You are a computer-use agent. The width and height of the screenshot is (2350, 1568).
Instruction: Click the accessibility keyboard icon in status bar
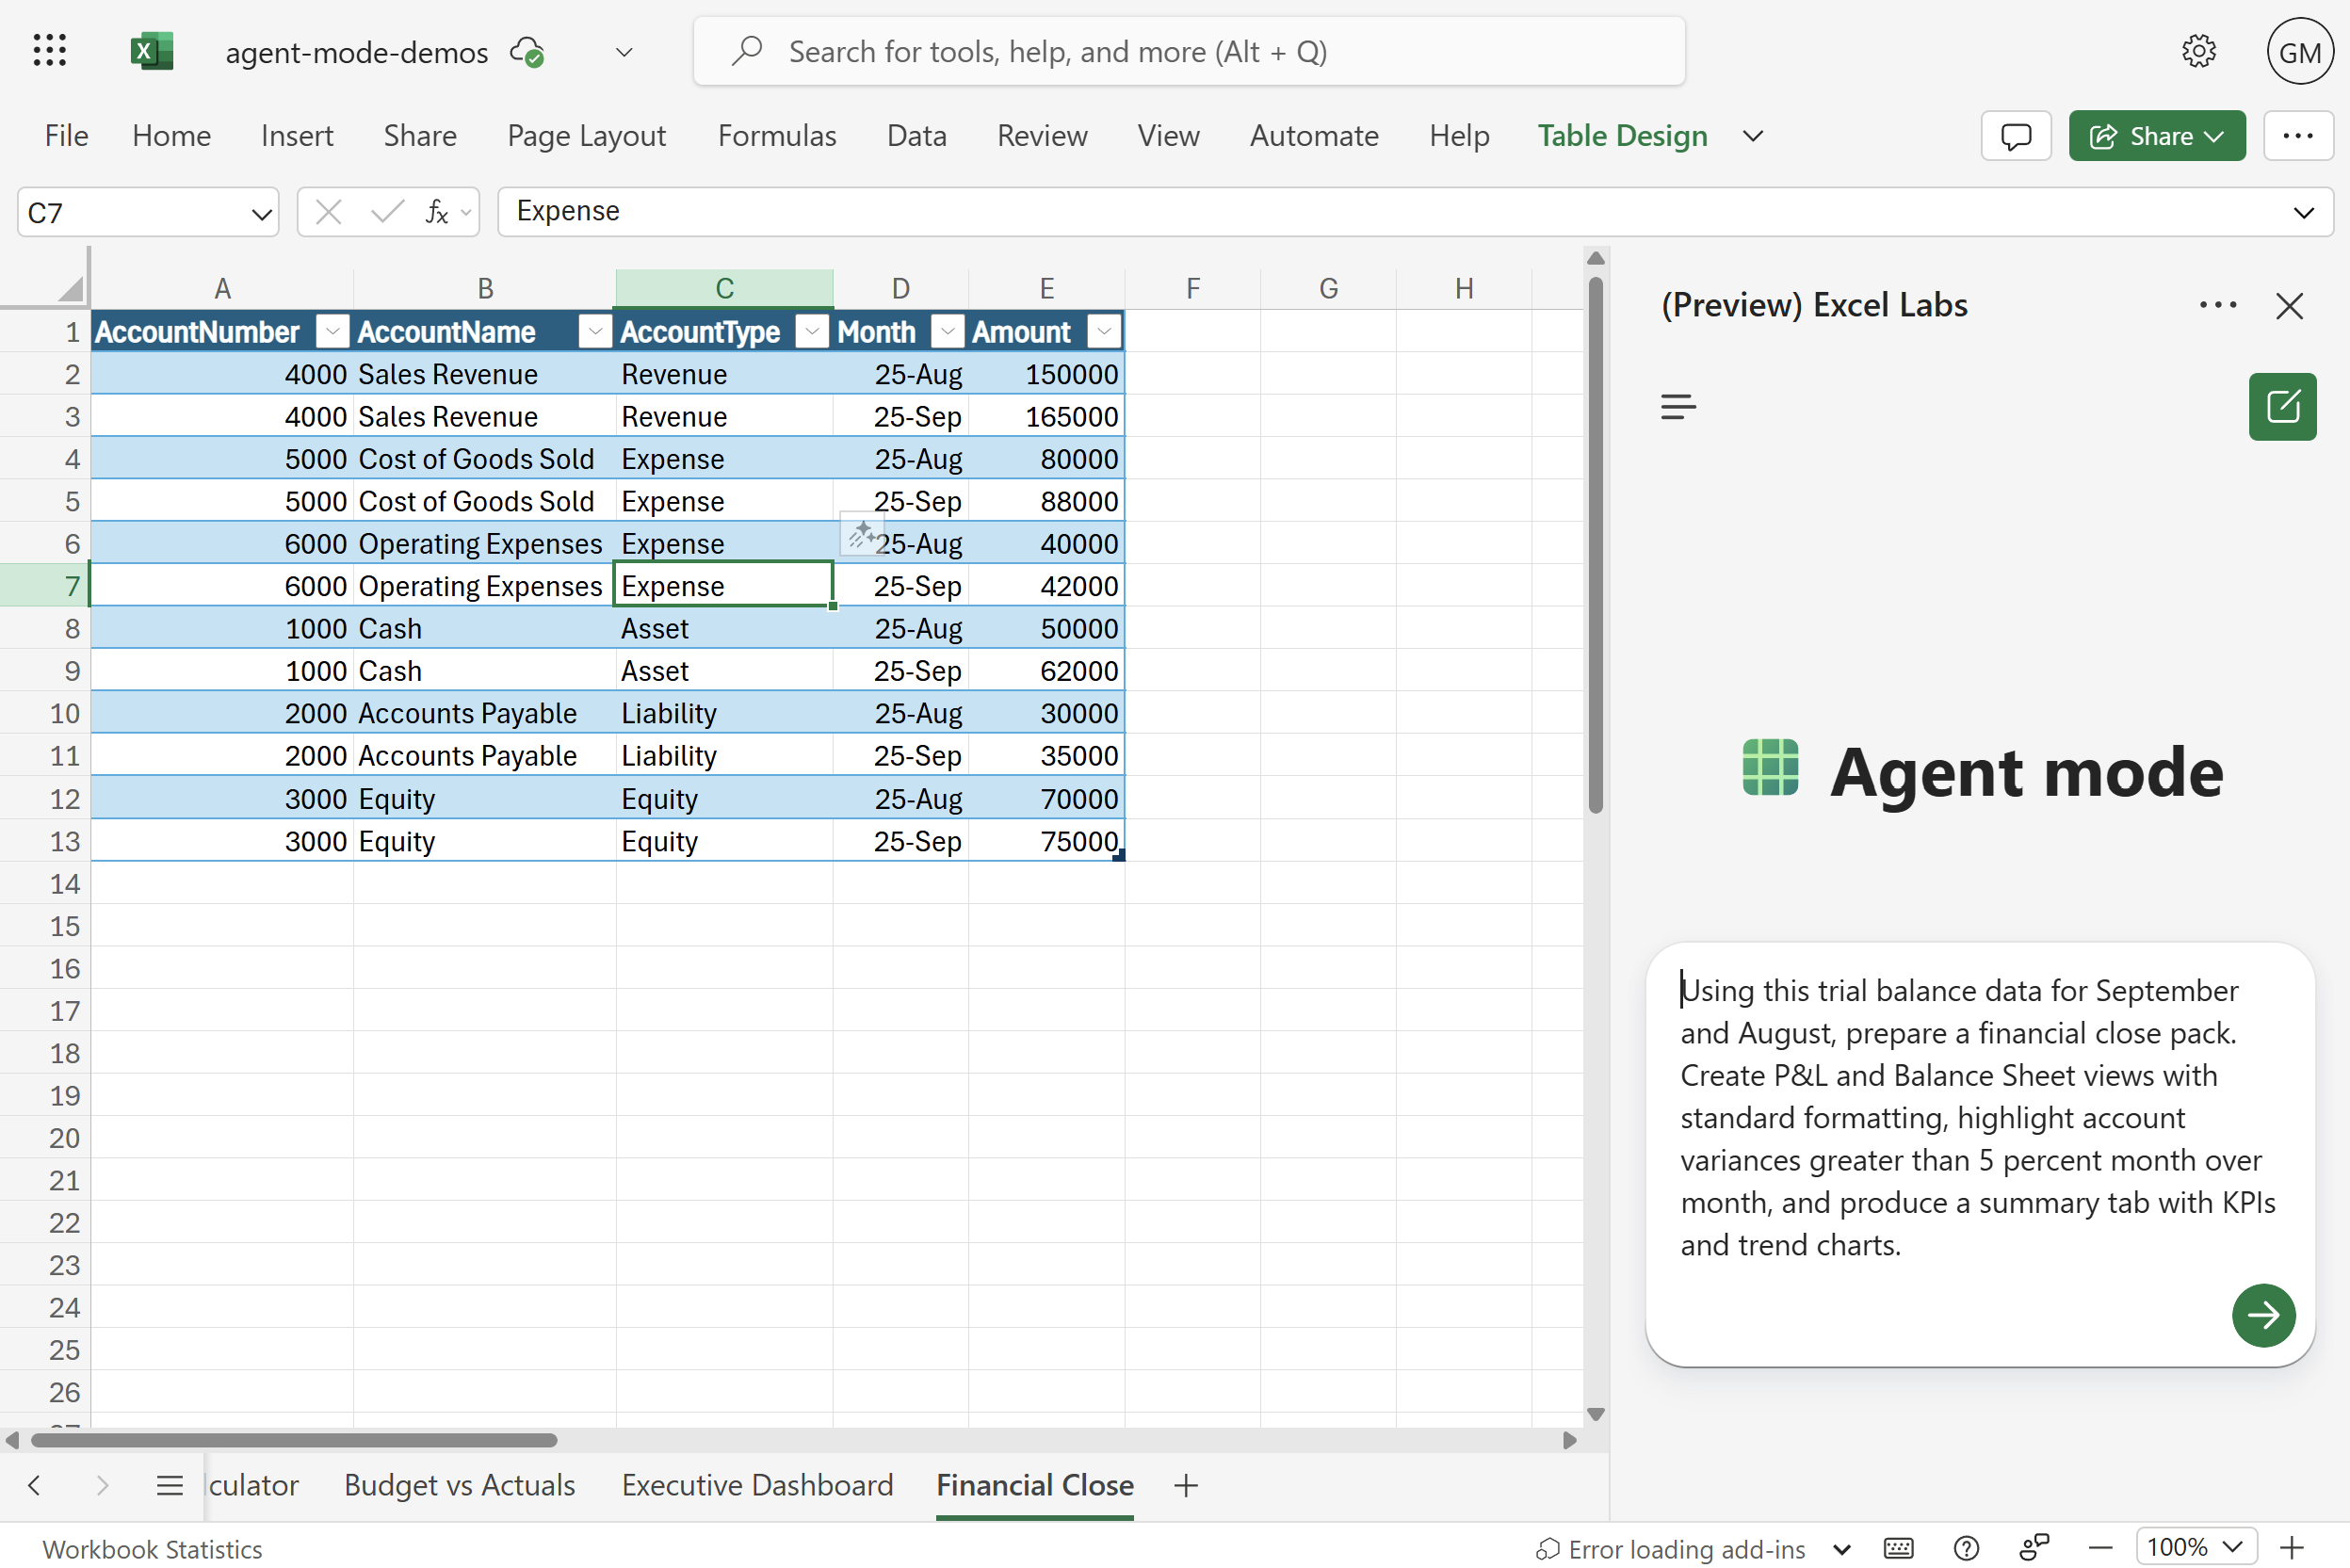coord(1898,1548)
